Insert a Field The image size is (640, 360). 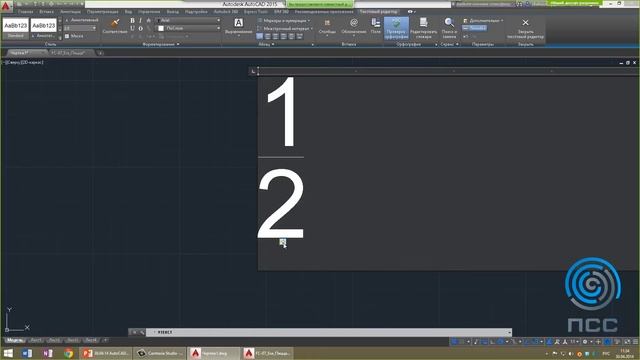pyautogui.click(x=376, y=26)
